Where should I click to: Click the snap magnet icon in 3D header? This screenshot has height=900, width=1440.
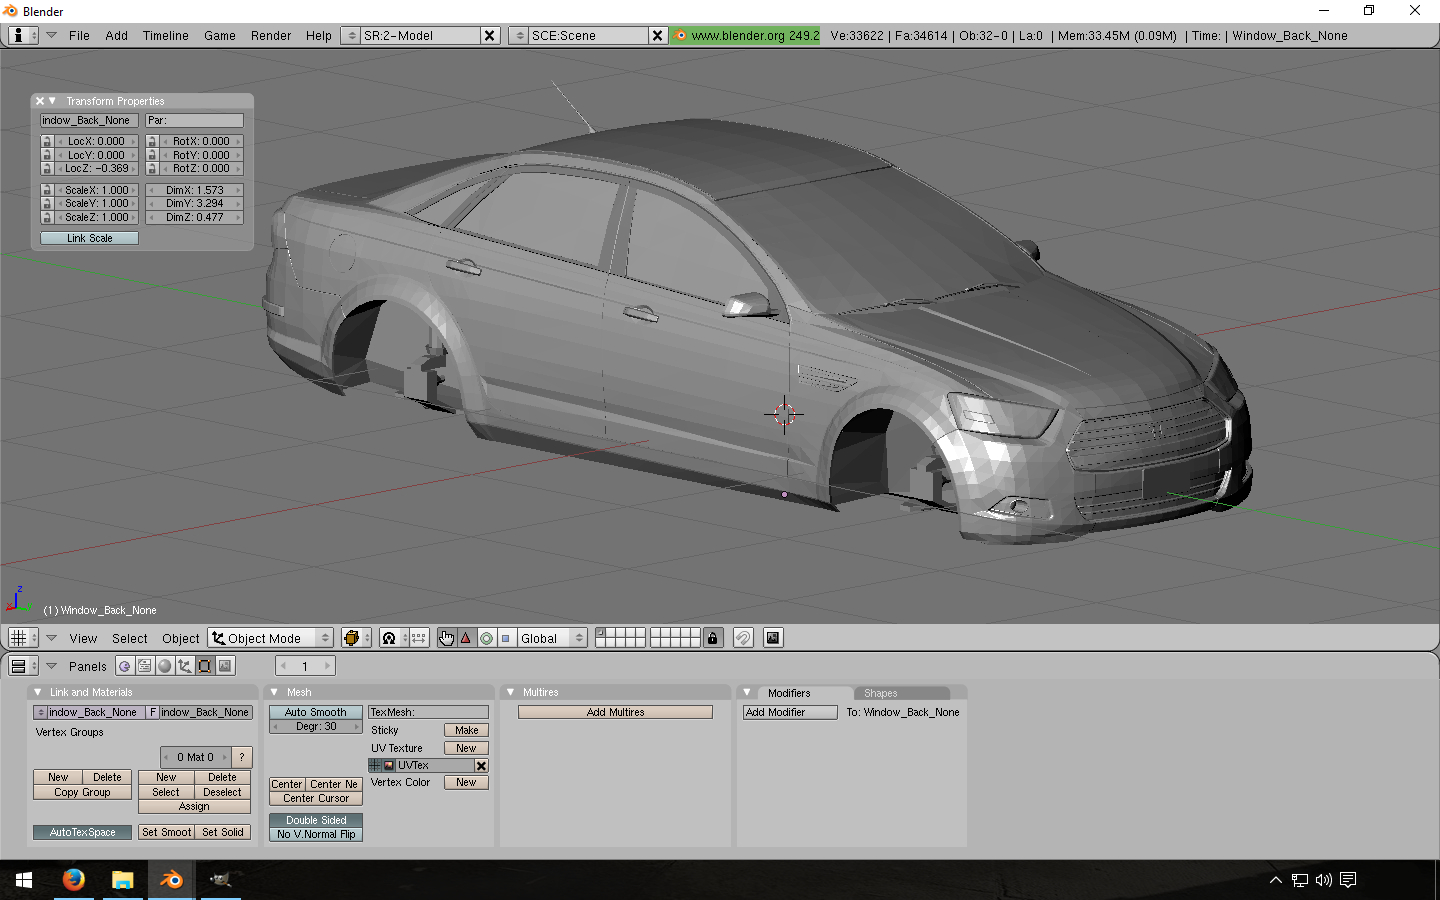(743, 638)
